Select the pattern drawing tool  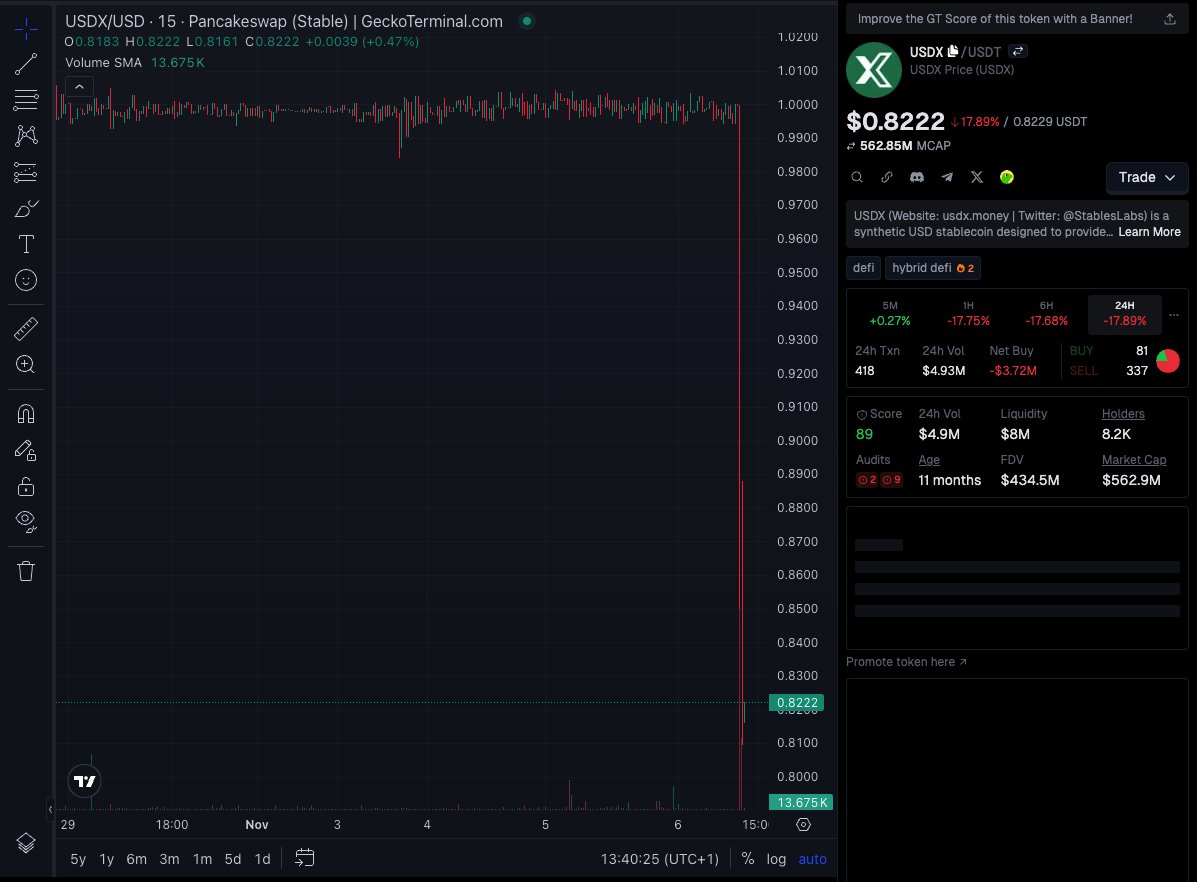coord(26,136)
